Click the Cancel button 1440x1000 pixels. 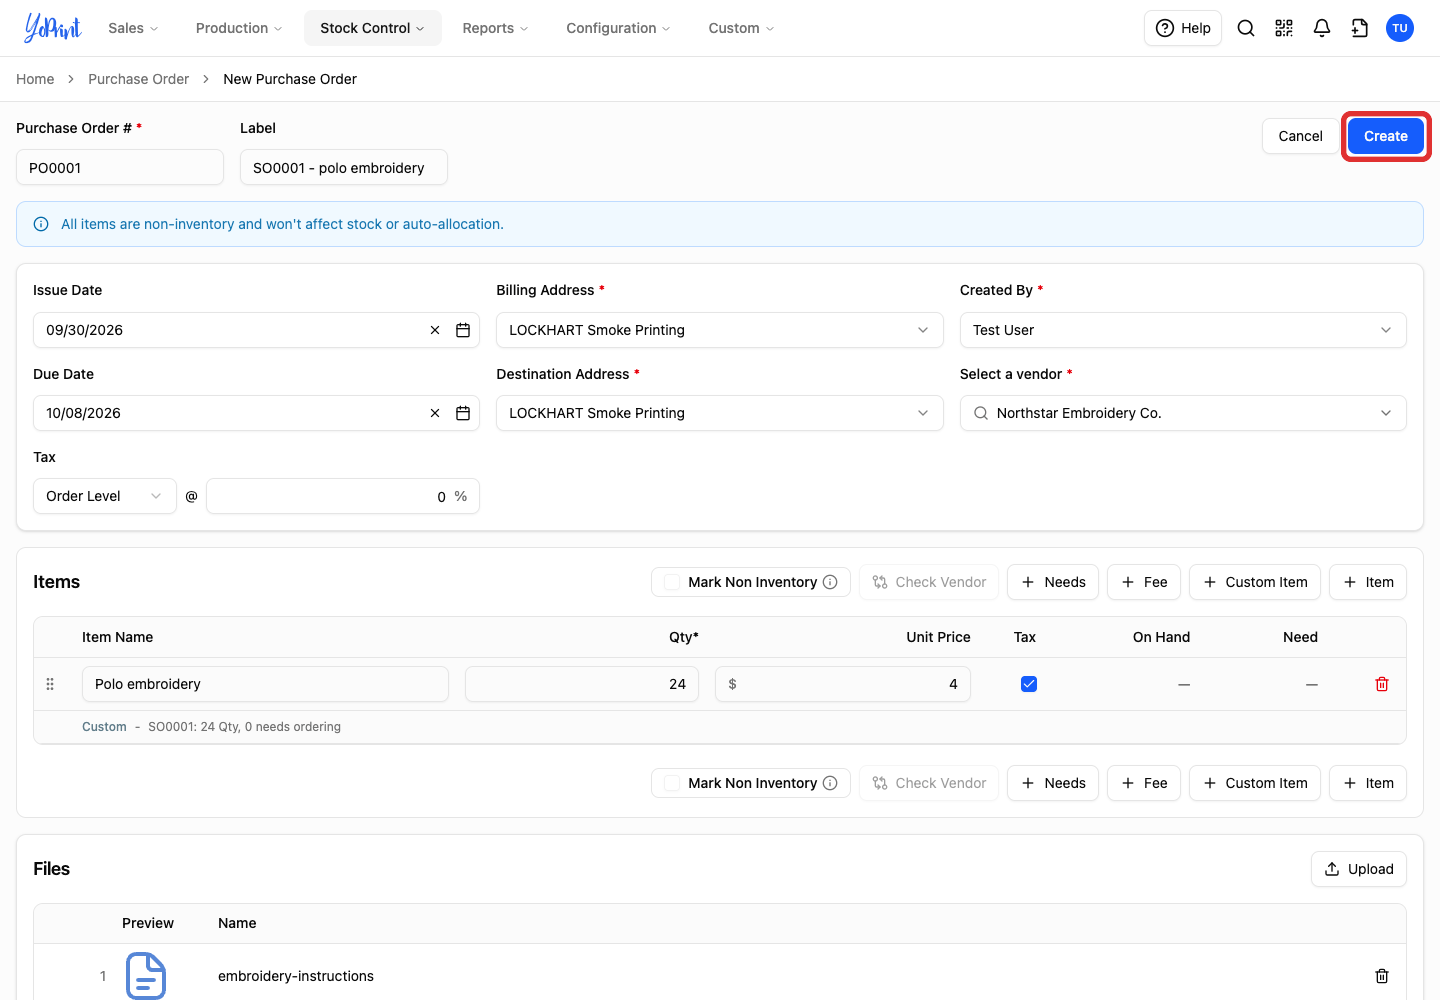tap(1300, 136)
